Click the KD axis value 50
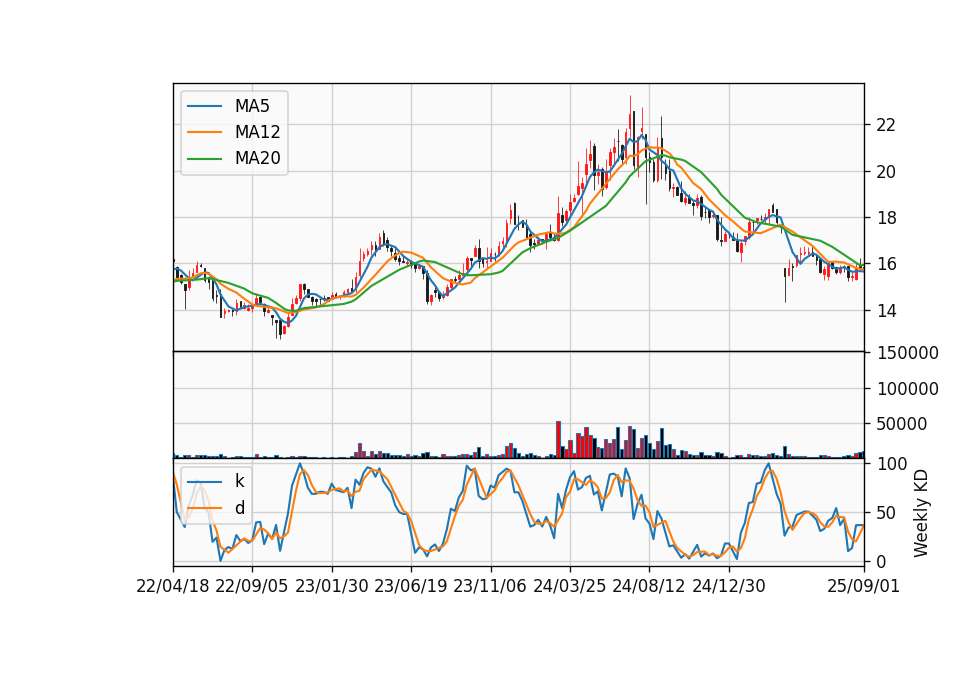Image resolution: width=960 pixels, height=690 pixels. [886, 513]
